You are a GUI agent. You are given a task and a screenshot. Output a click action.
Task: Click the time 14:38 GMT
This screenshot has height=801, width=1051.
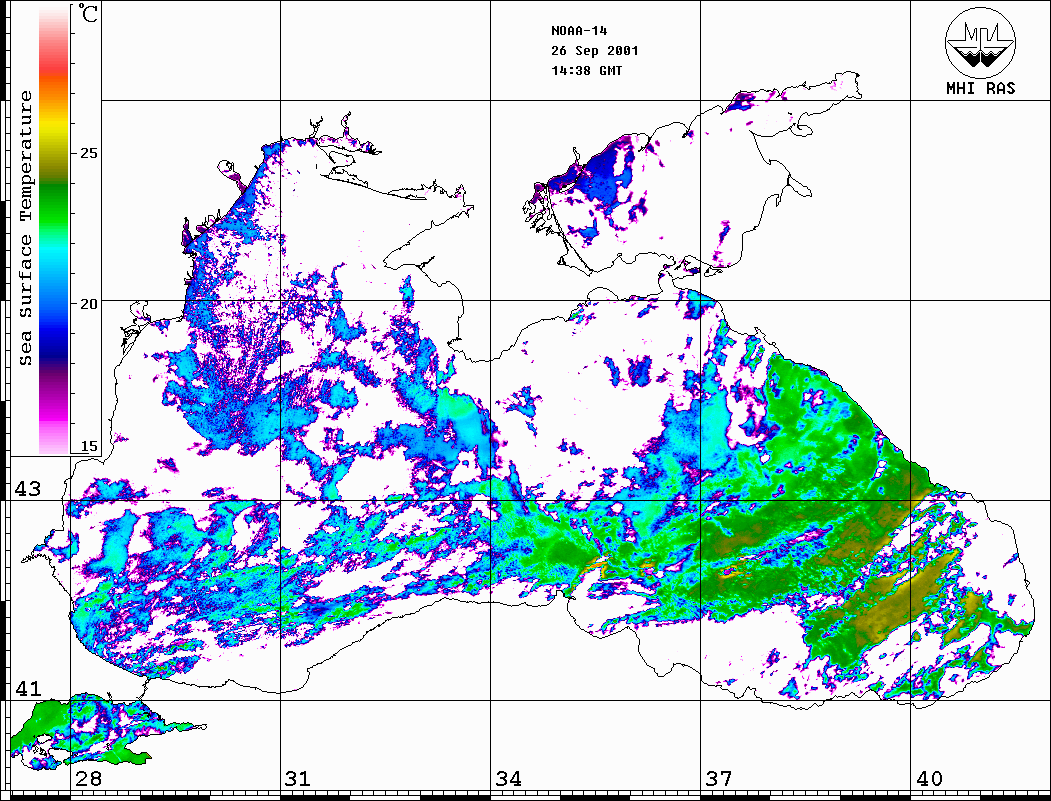click(586, 70)
